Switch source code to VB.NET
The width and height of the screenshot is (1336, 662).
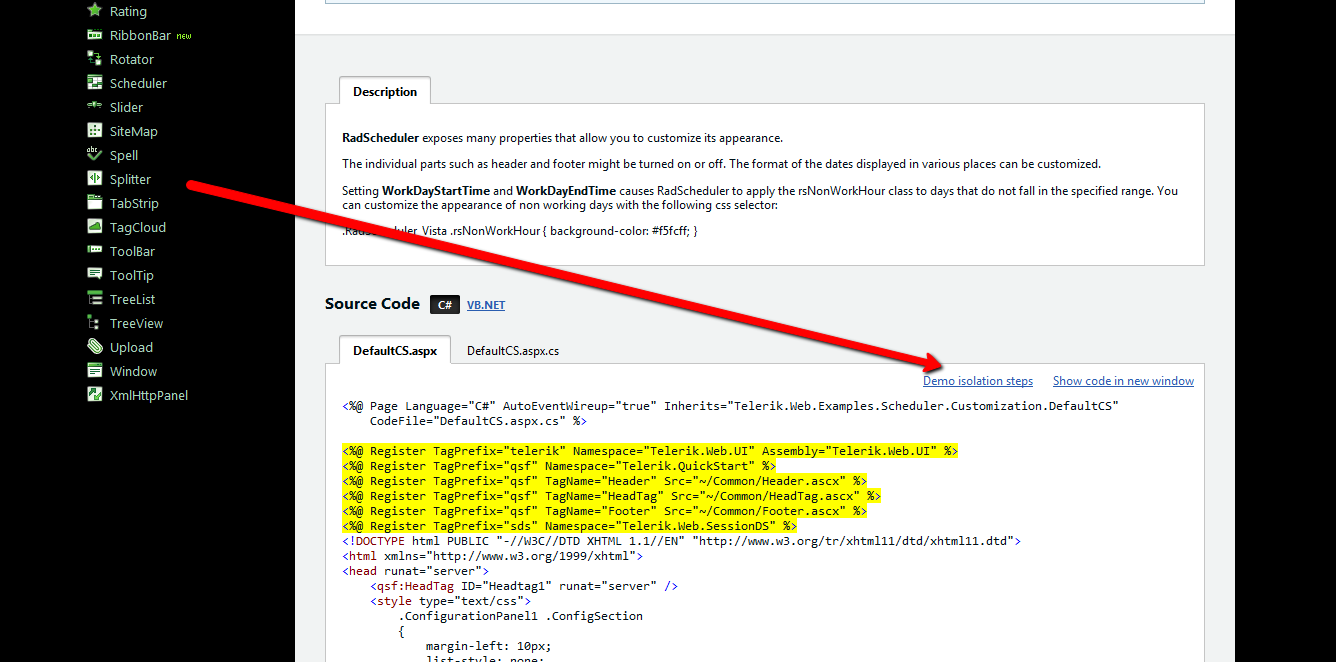(x=486, y=305)
